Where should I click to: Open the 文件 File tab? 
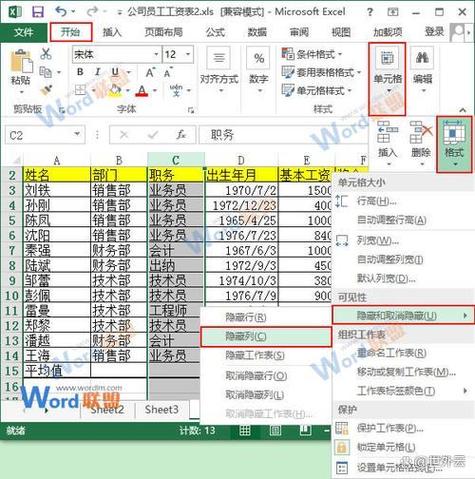click(24, 32)
